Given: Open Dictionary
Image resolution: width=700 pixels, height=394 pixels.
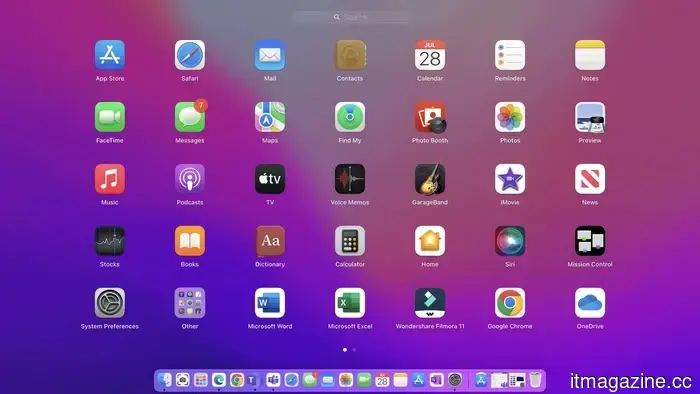Looking at the screenshot, I should click(x=270, y=241).
